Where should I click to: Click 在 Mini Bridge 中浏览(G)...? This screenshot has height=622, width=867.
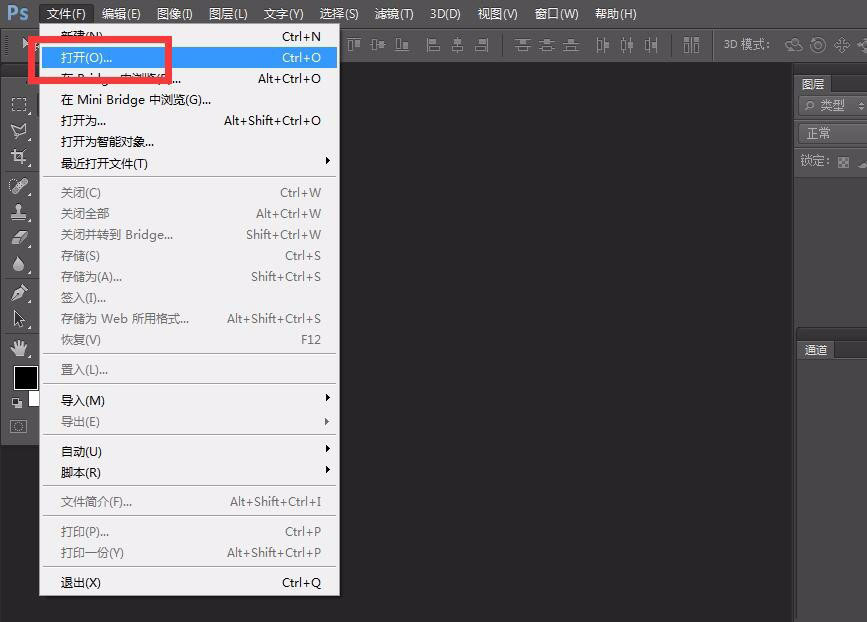click(136, 99)
